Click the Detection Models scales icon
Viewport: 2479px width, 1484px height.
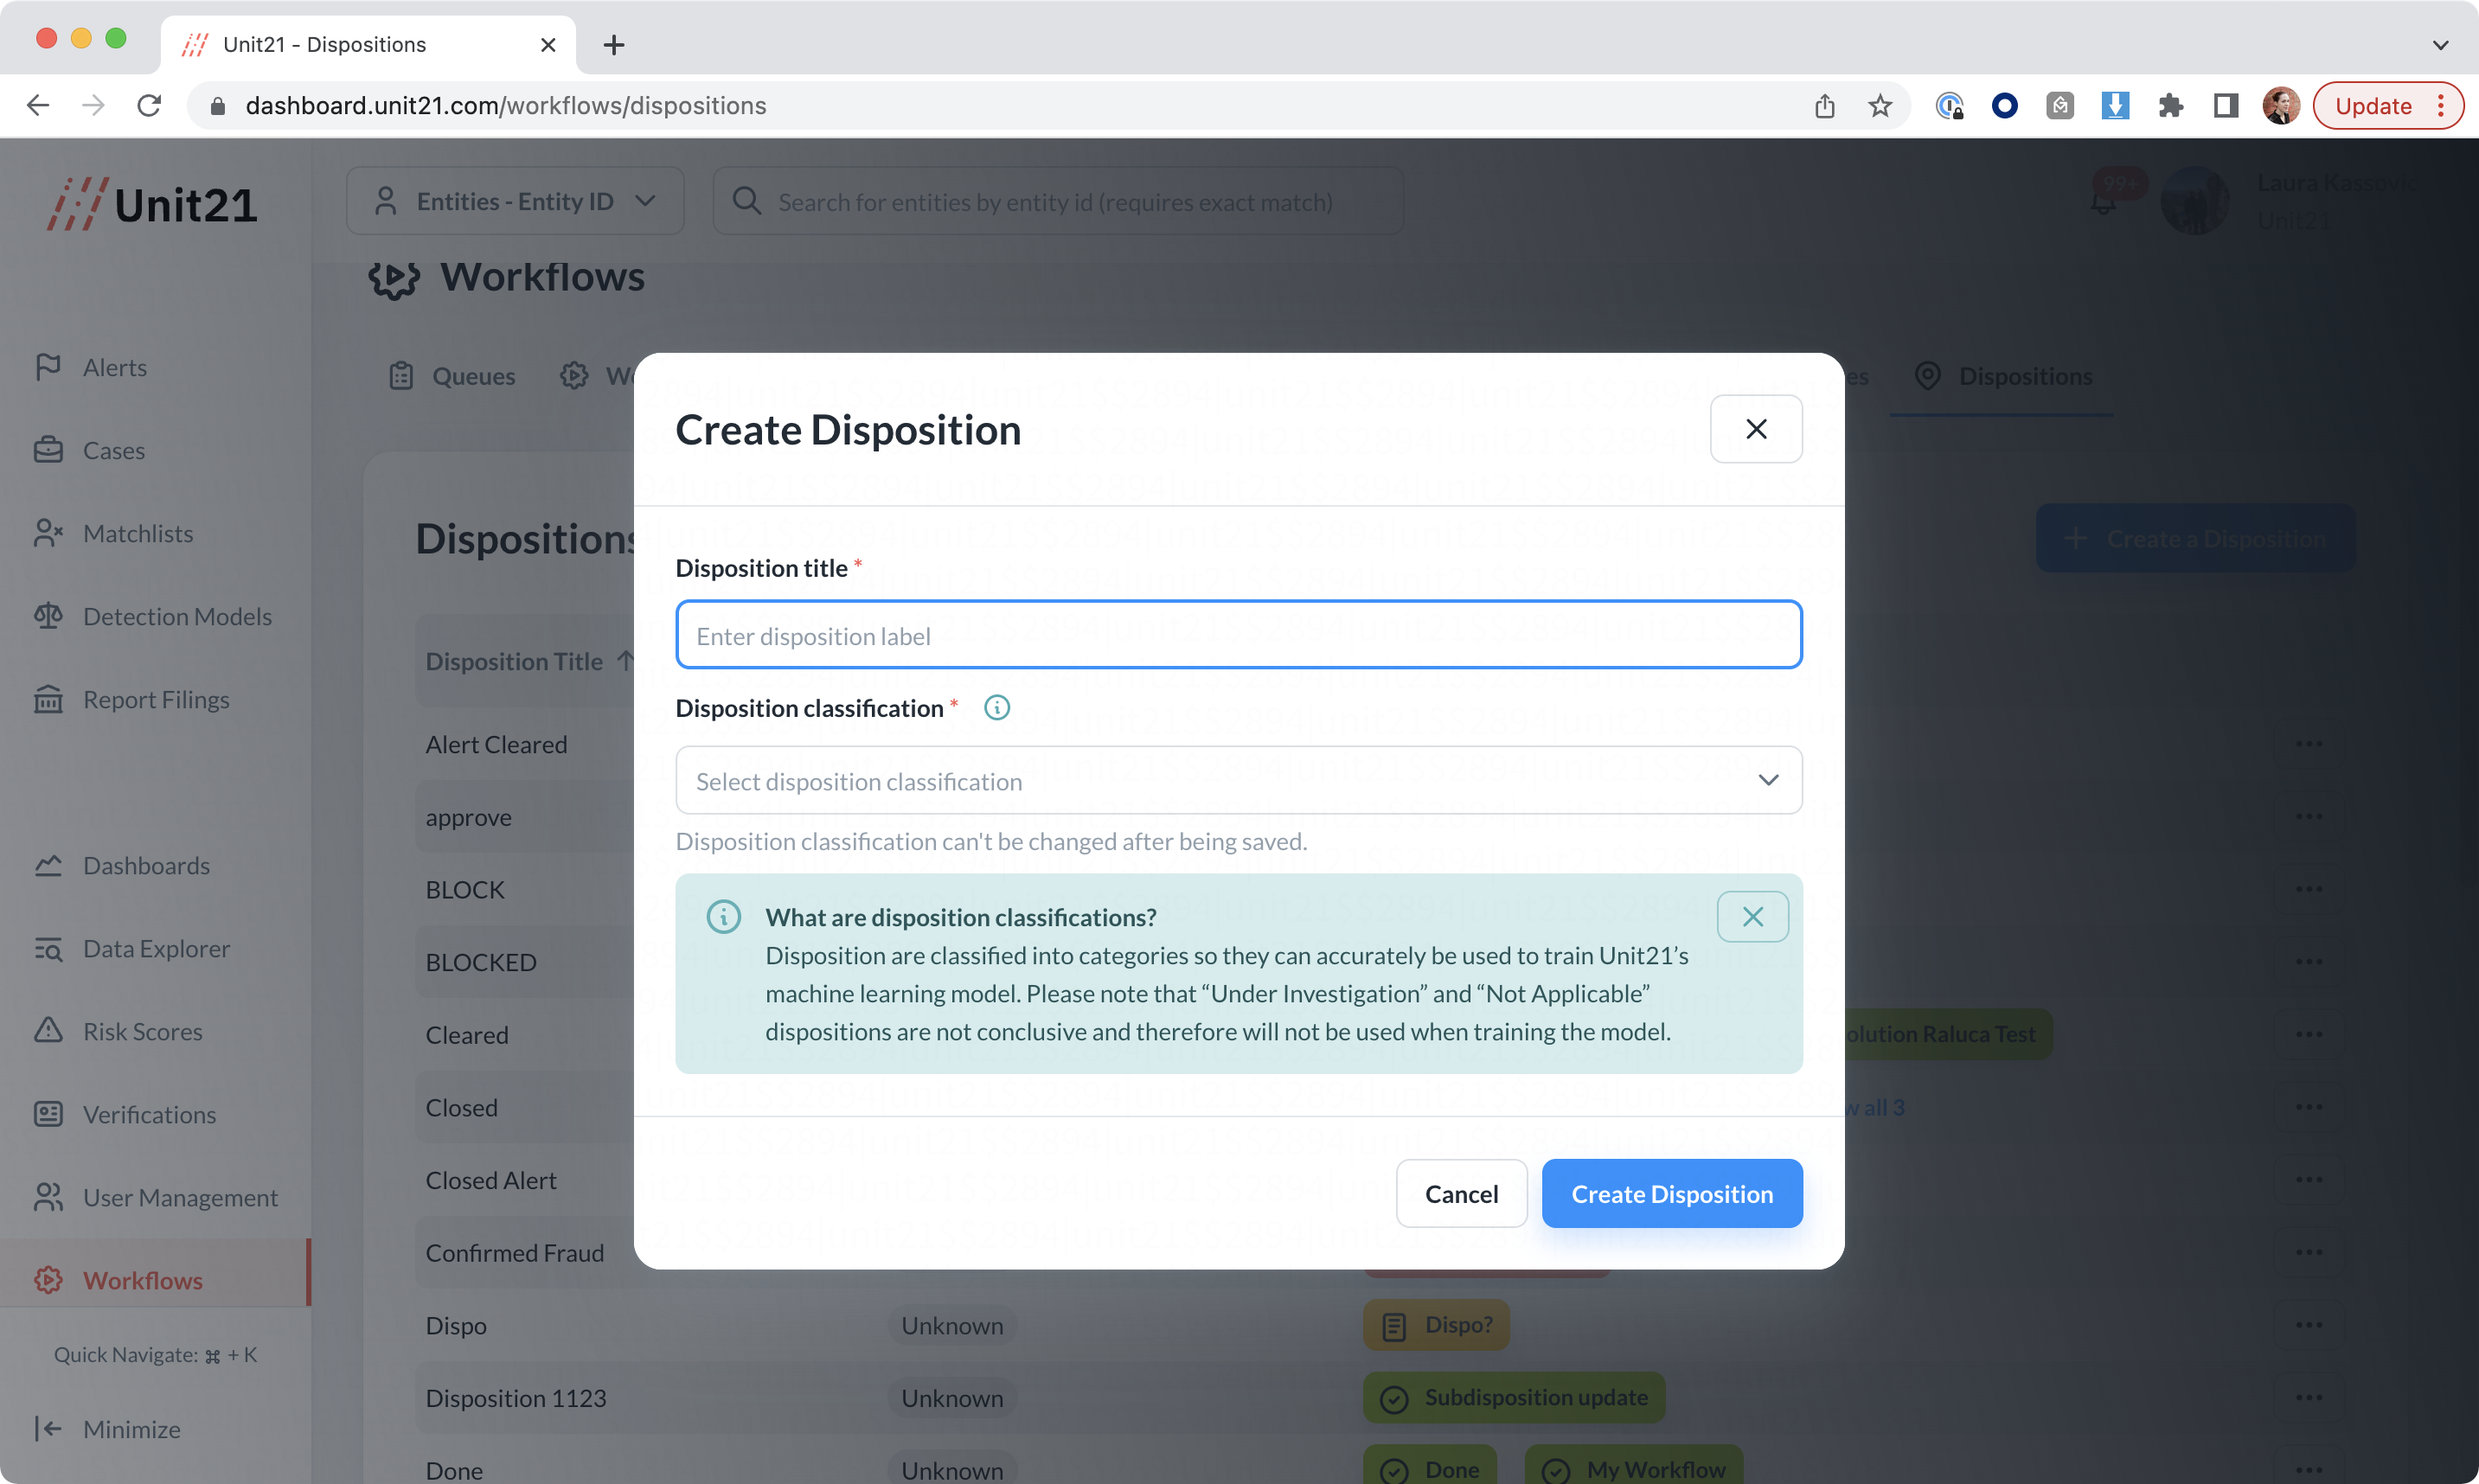(48, 616)
